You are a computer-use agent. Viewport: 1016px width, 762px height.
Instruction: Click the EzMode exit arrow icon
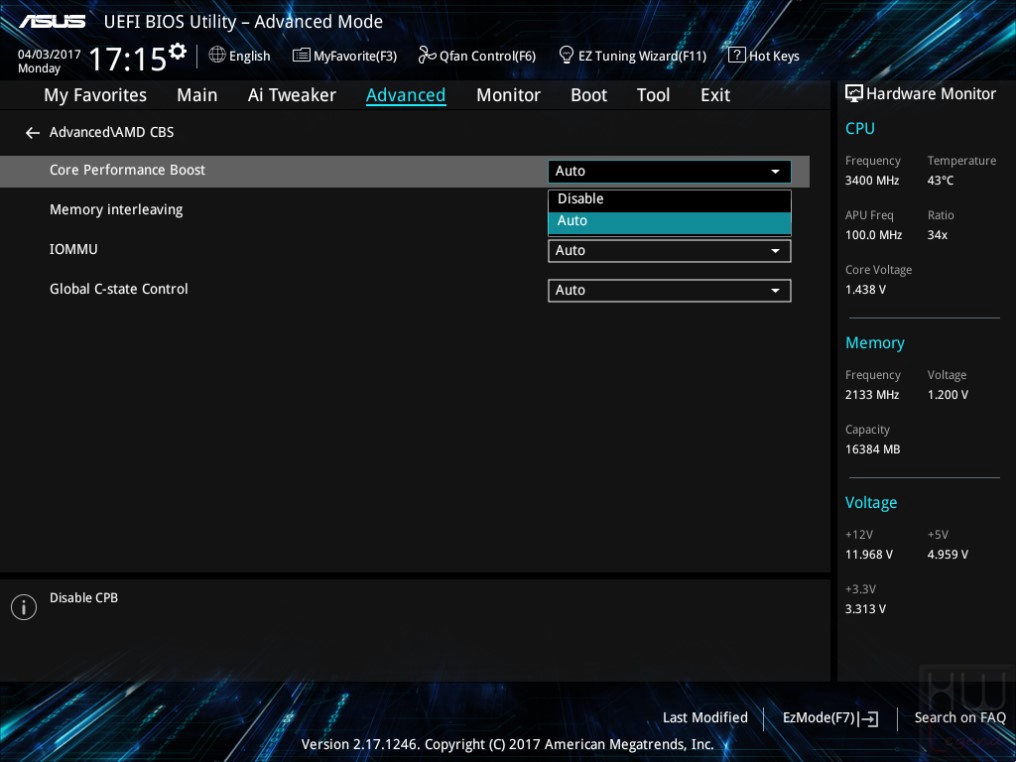pyautogui.click(x=870, y=719)
